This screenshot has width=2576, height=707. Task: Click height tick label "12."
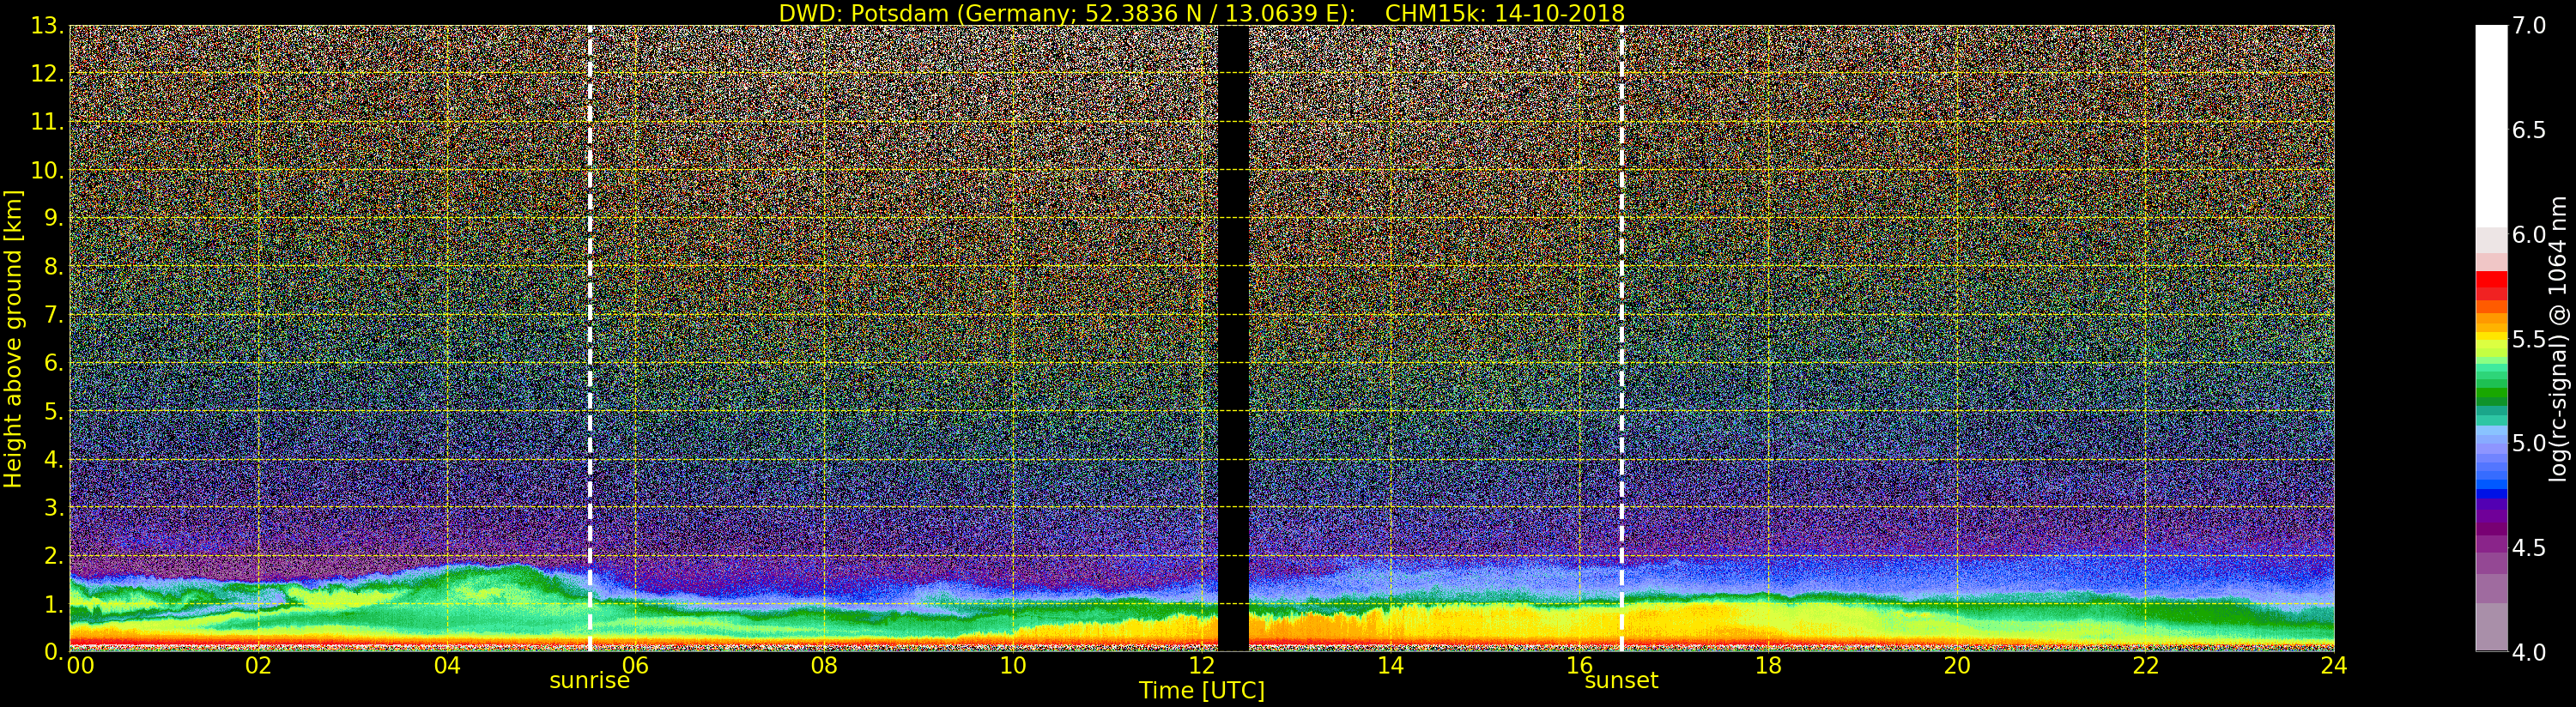point(47,74)
